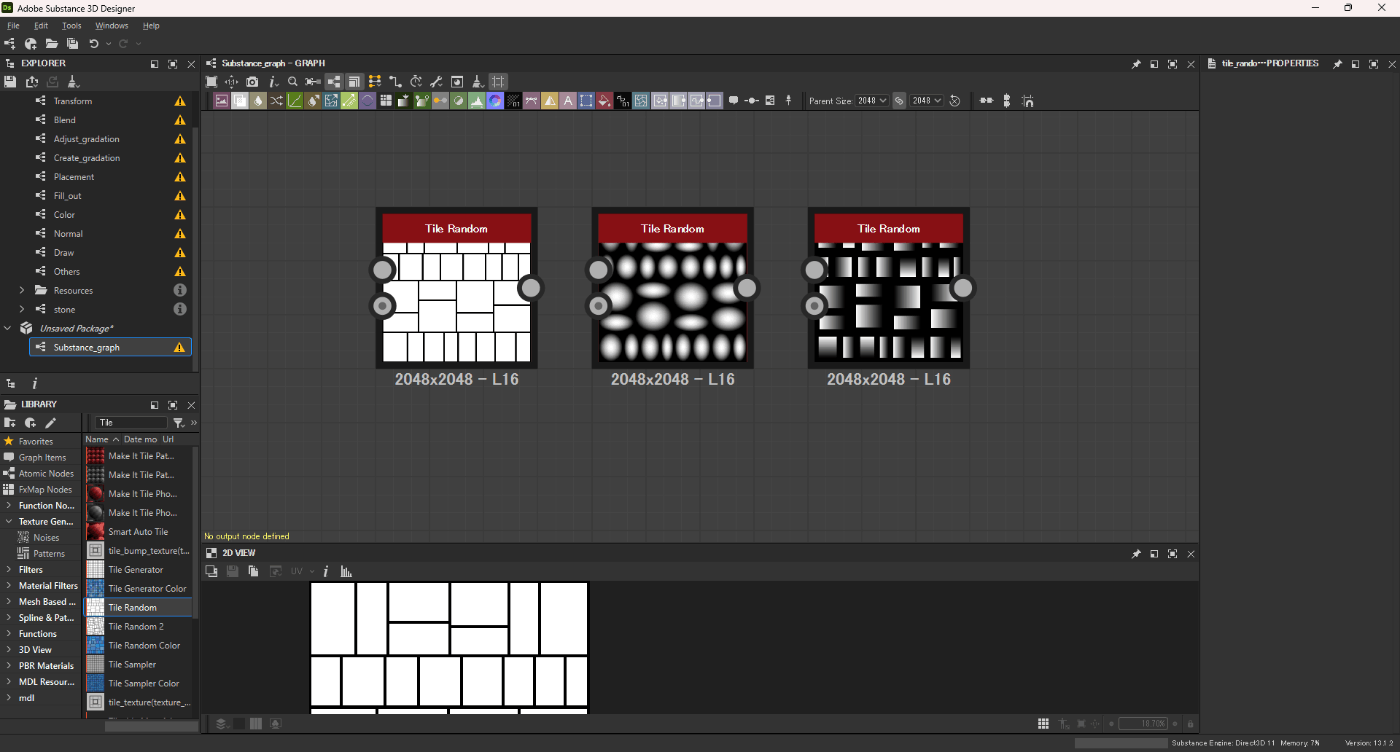The width and height of the screenshot is (1400, 752).
Task: Select Substance_graph in Explorer
Action: (110, 347)
